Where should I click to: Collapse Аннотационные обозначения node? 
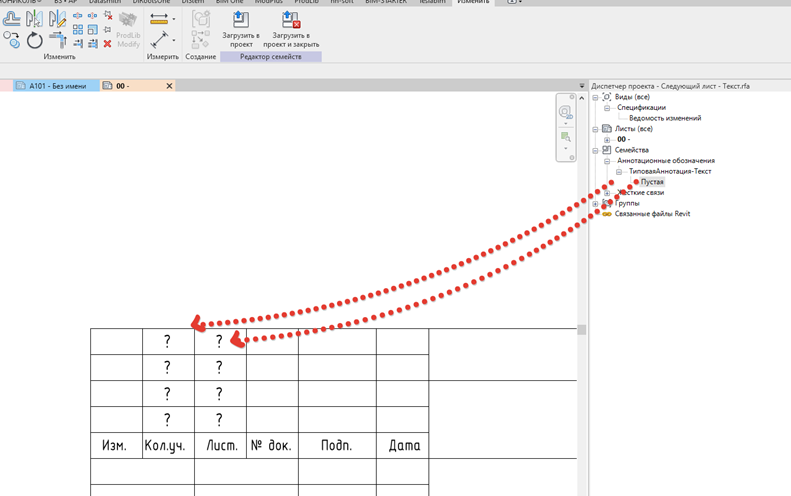tap(607, 161)
